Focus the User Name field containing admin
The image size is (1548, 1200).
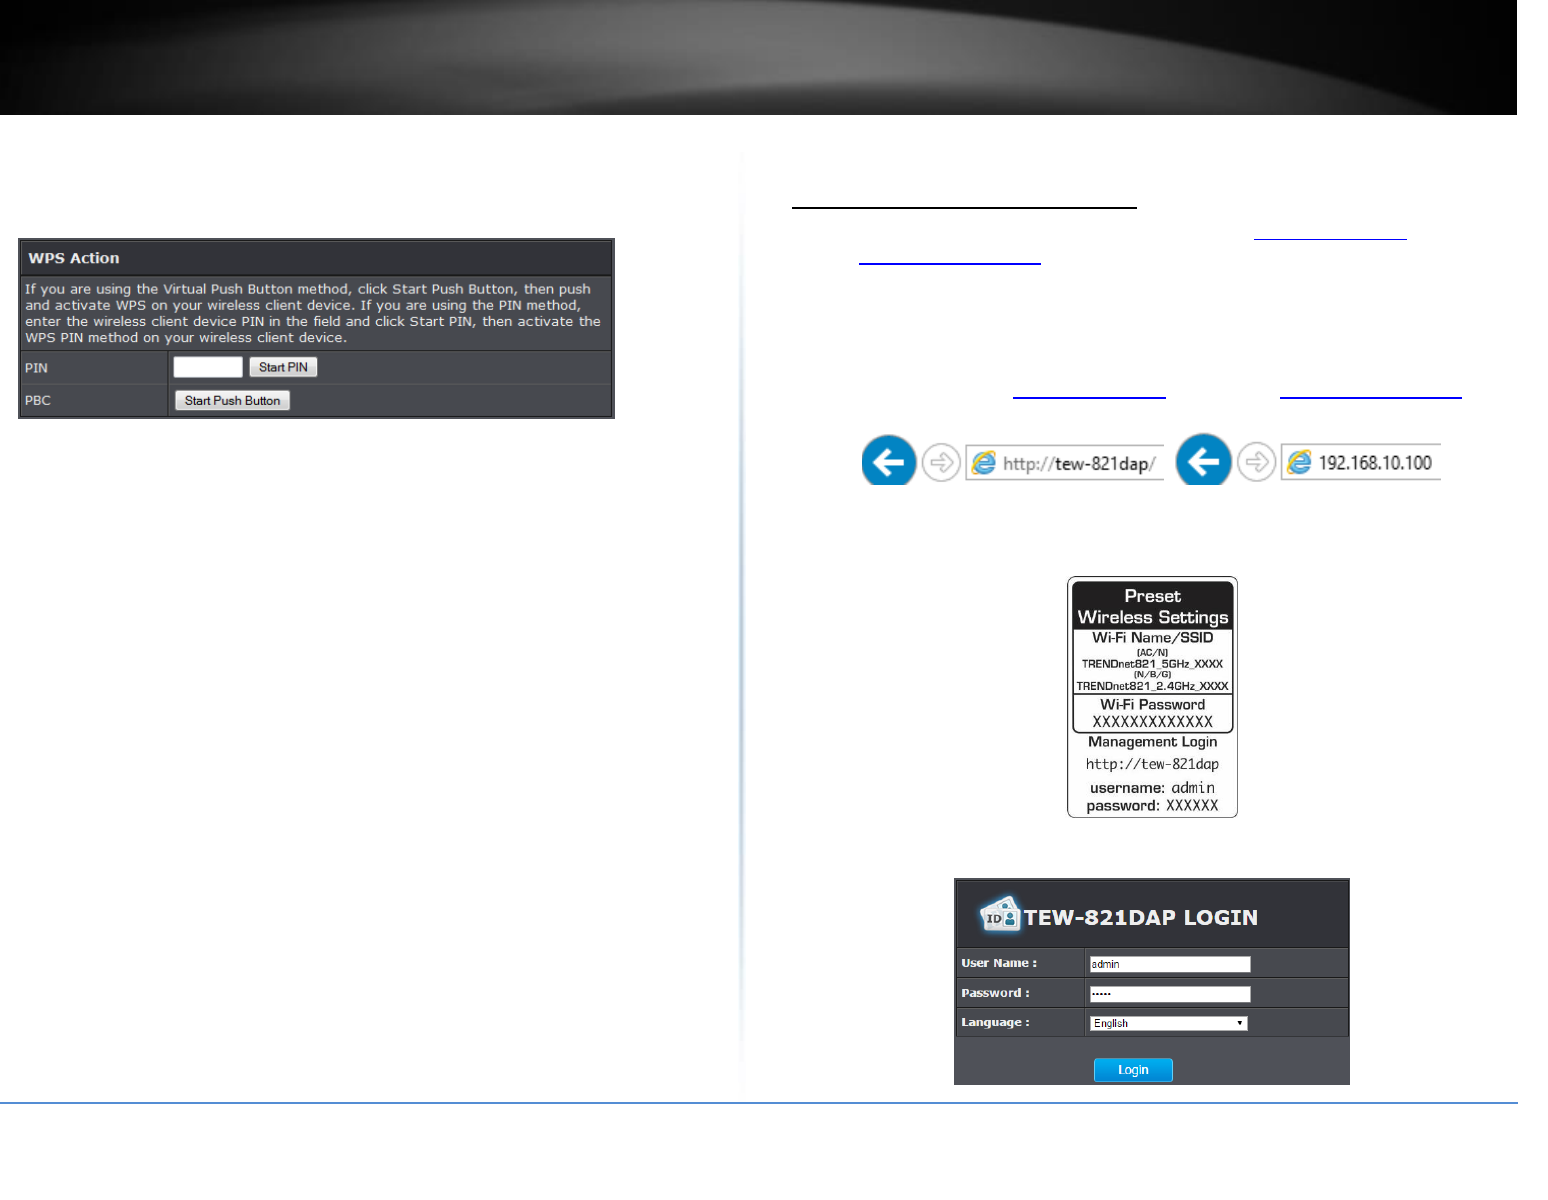click(1169, 964)
